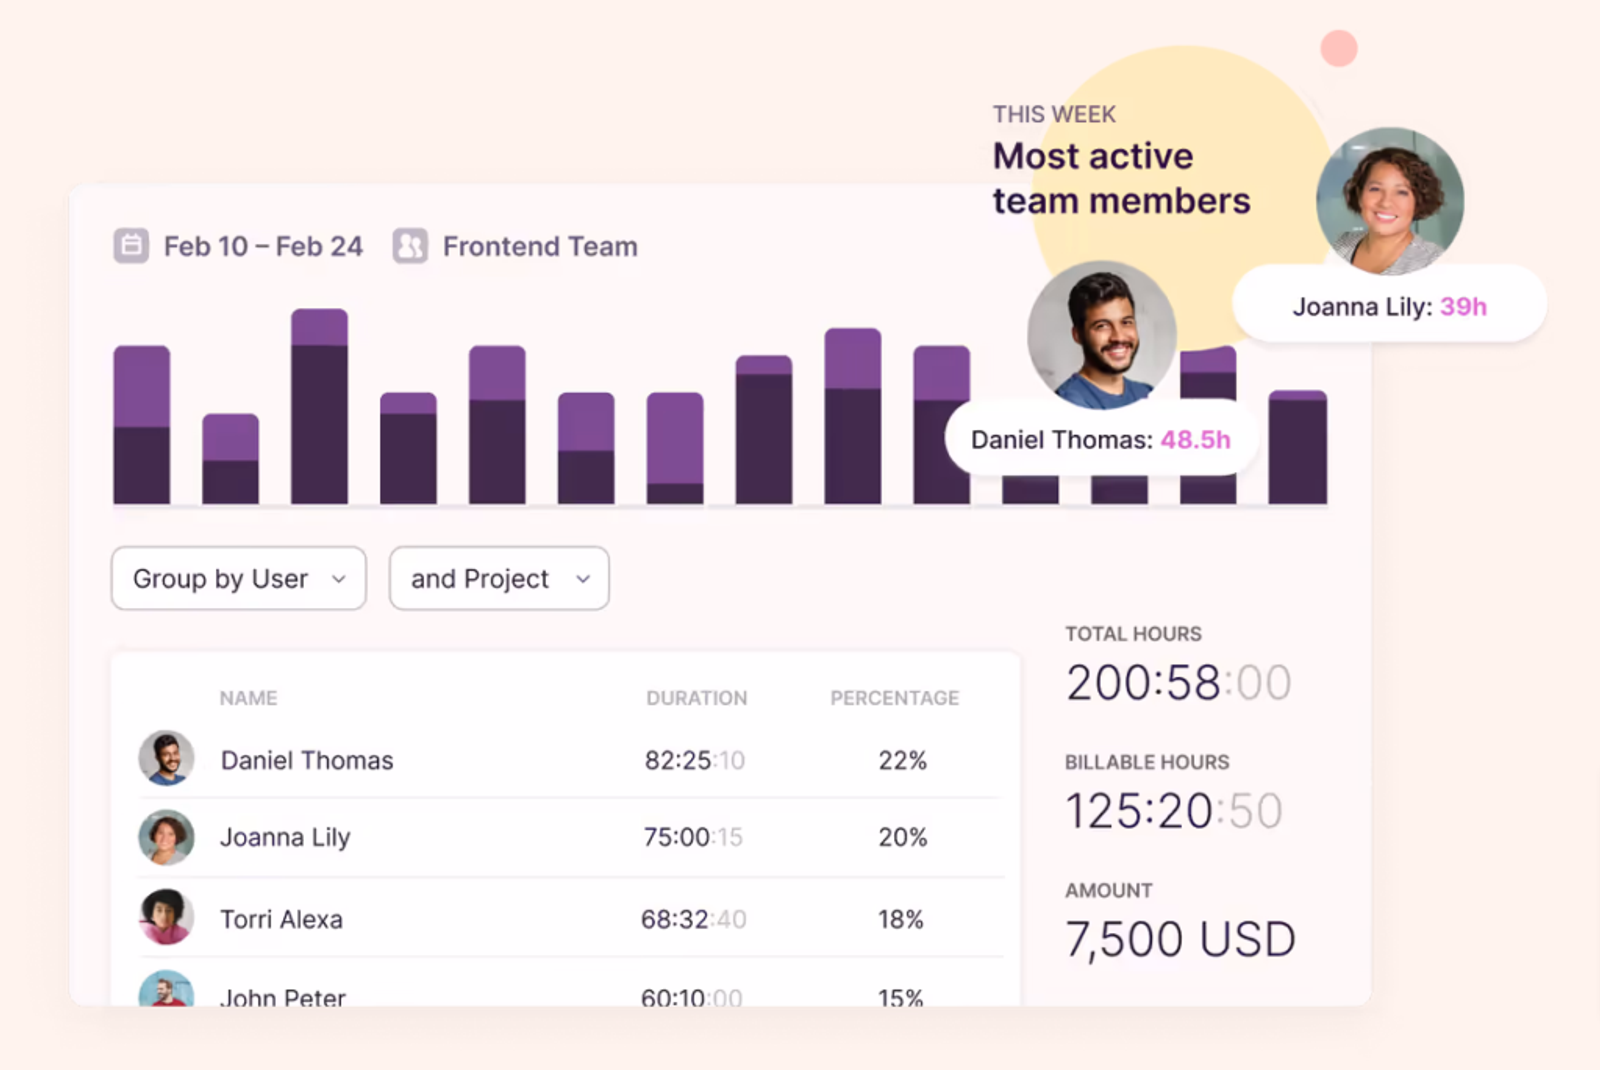
Task: Sort by the Duration column header
Action: pyautogui.click(x=696, y=698)
